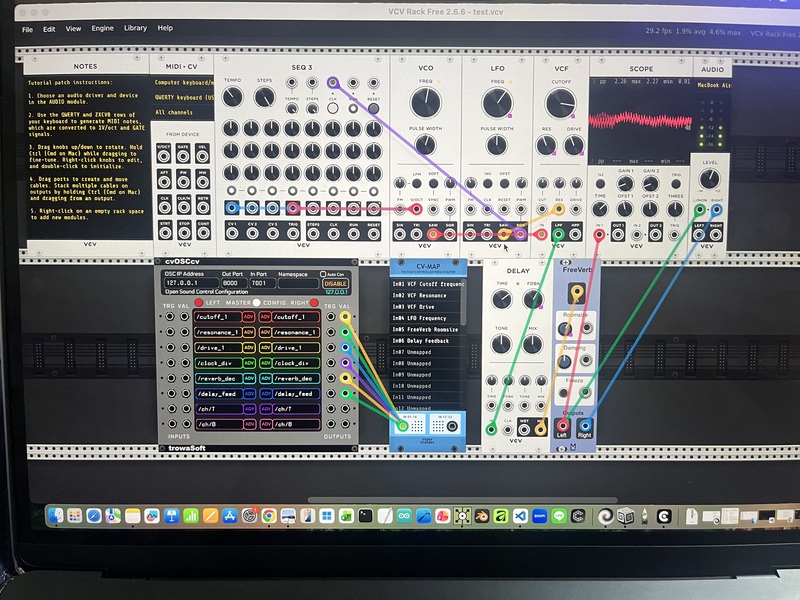This screenshot has width=800, height=600.
Task: Toggle the Auto Con checkbox in cvOSCcv
Action: pos(323,274)
